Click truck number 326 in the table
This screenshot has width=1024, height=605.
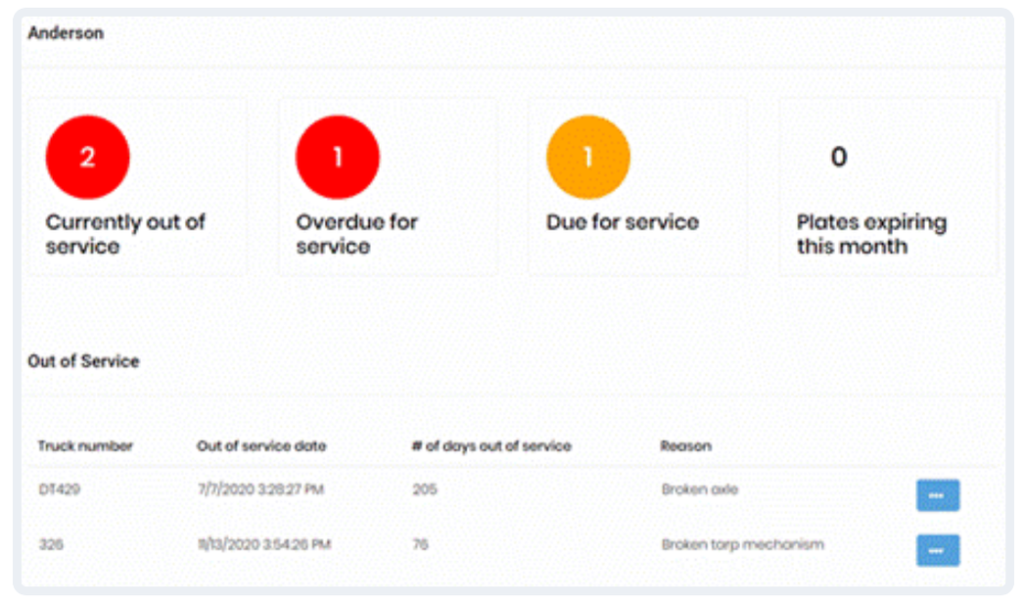50,545
